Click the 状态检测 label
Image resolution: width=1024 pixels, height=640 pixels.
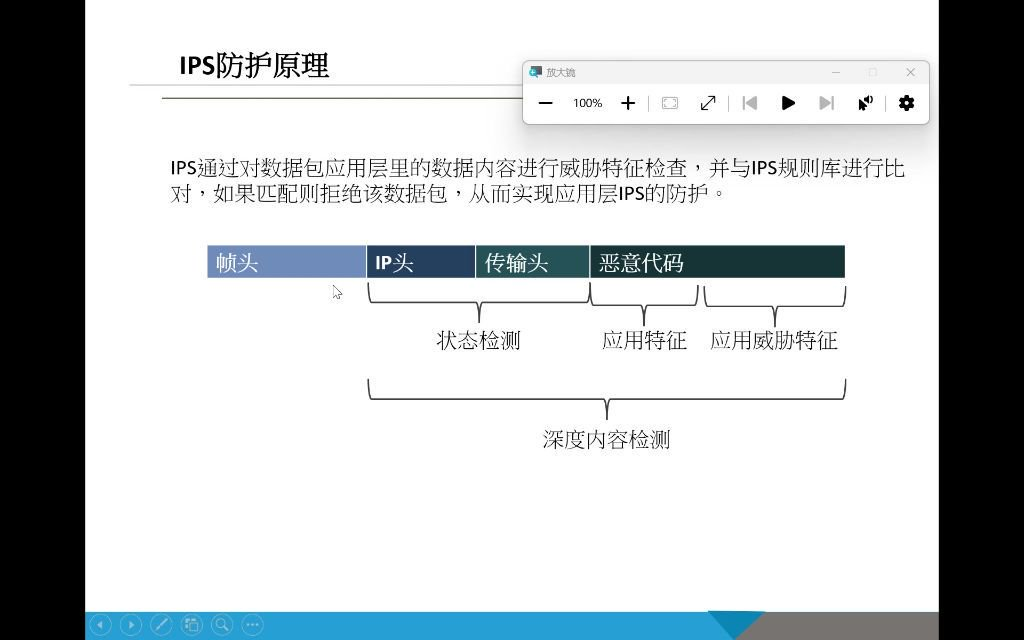click(478, 340)
